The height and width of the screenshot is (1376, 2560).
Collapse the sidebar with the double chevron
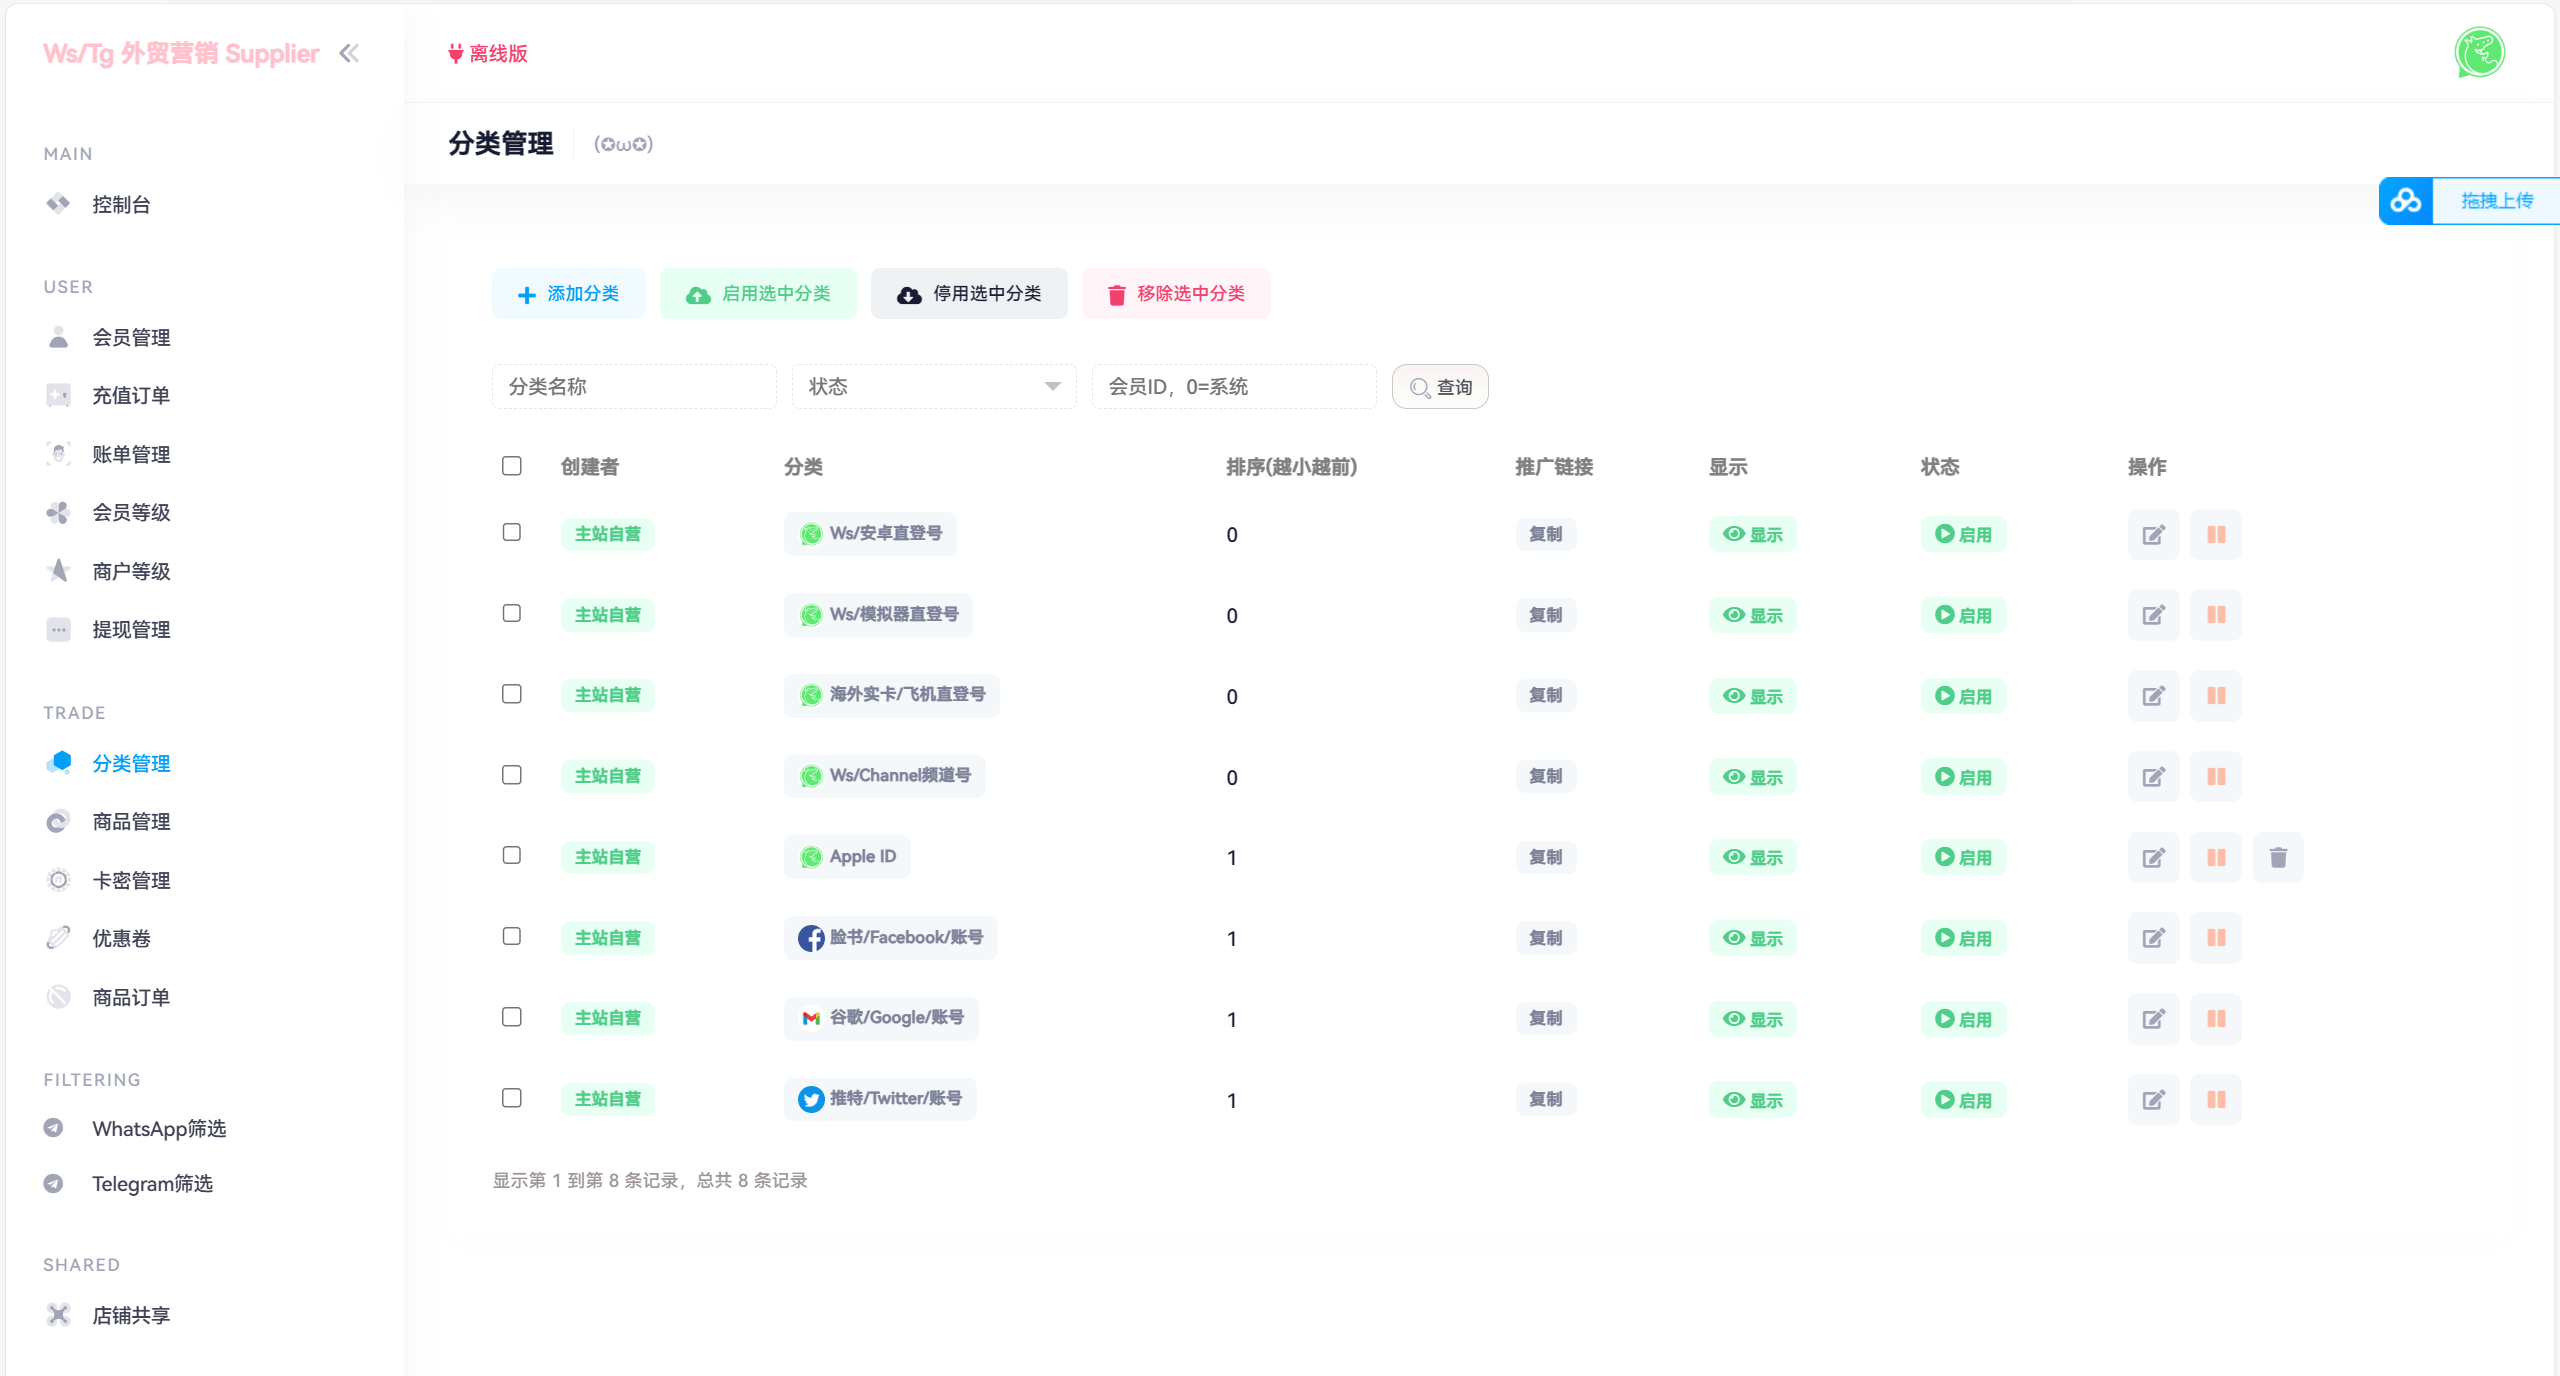tap(349, 53)
